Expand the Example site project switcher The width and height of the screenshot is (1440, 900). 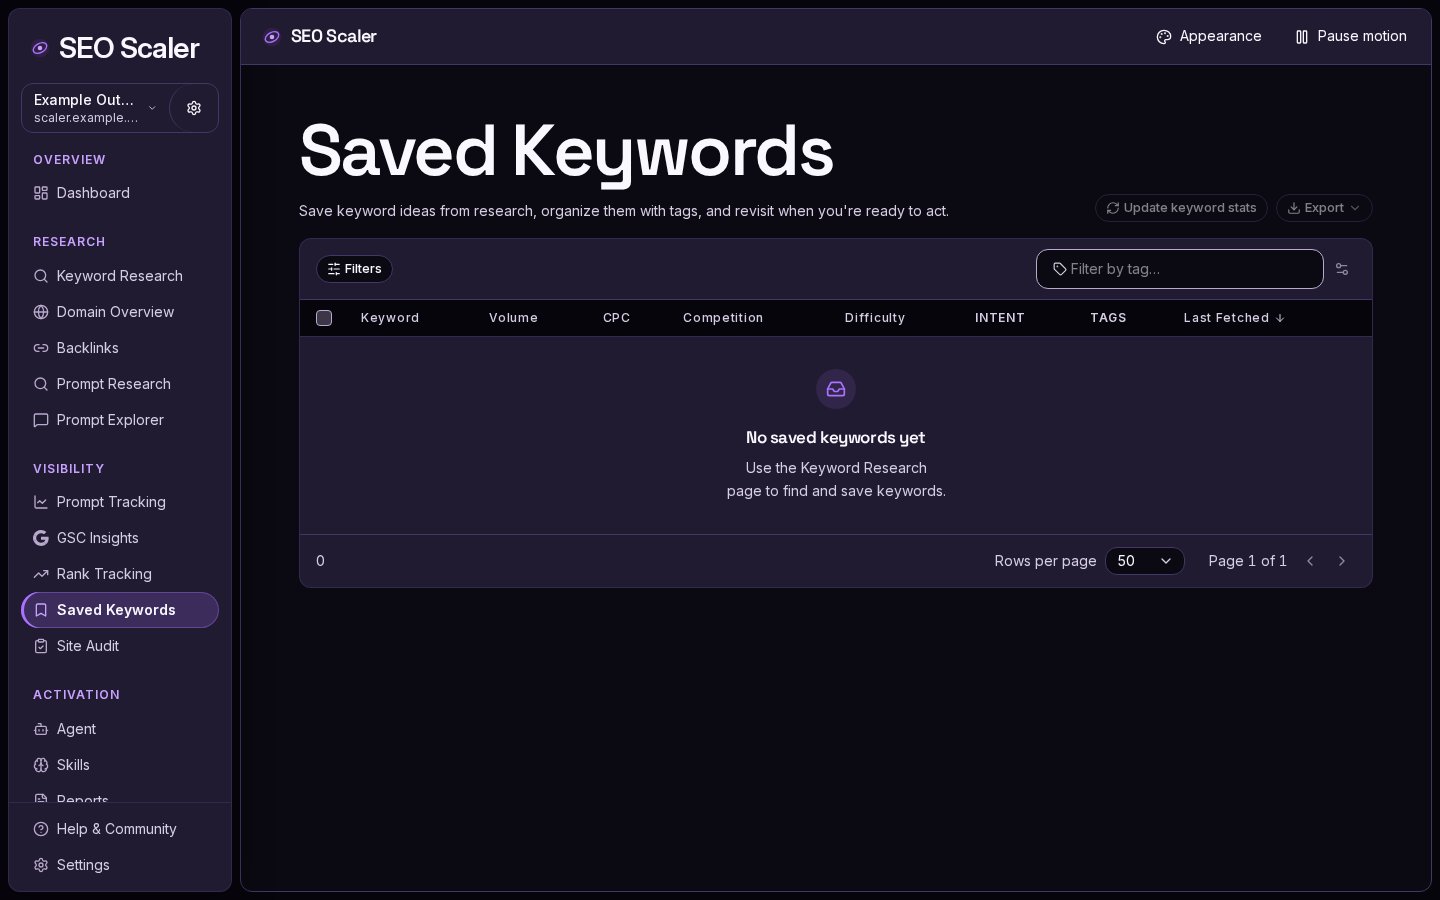click(95, 108)
